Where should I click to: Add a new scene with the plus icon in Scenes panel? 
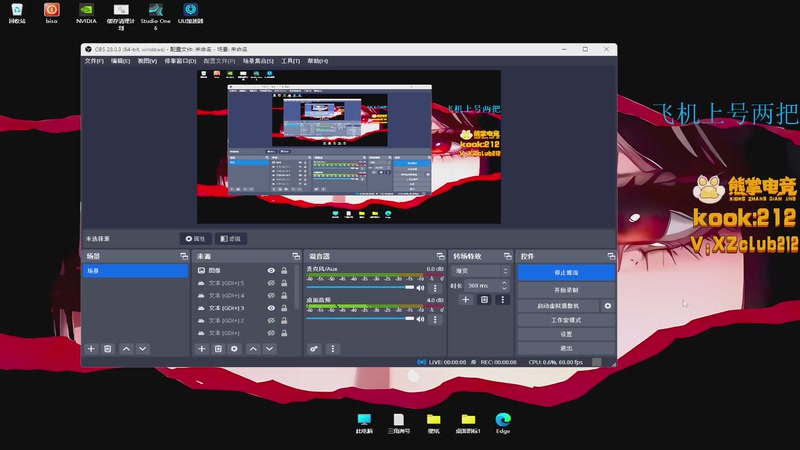point(91,348)
